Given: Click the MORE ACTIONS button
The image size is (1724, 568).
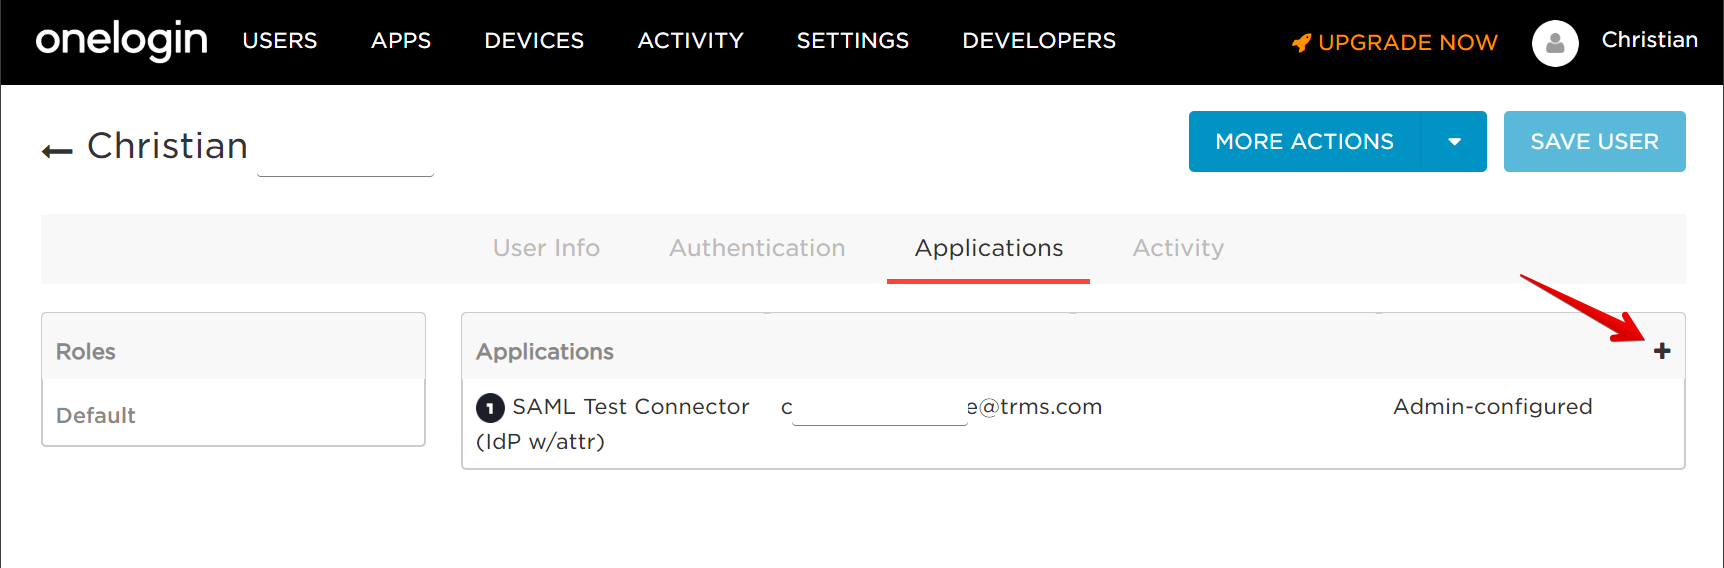Looking at the screenshot, I should click(1304, 142).
